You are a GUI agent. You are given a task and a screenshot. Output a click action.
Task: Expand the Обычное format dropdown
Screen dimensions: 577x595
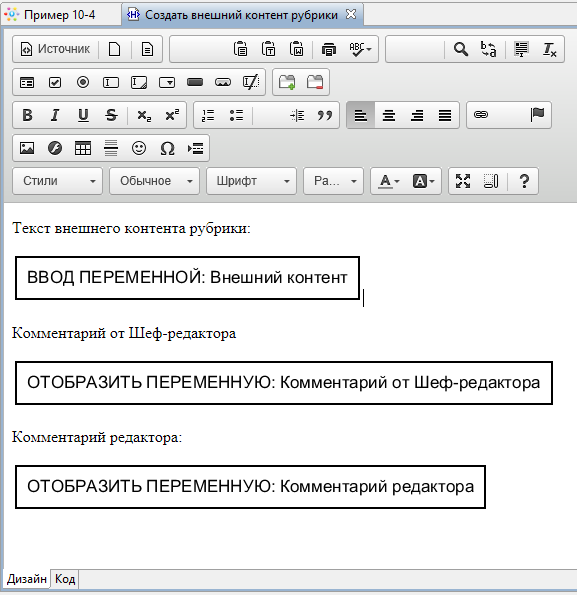point(154,181)
